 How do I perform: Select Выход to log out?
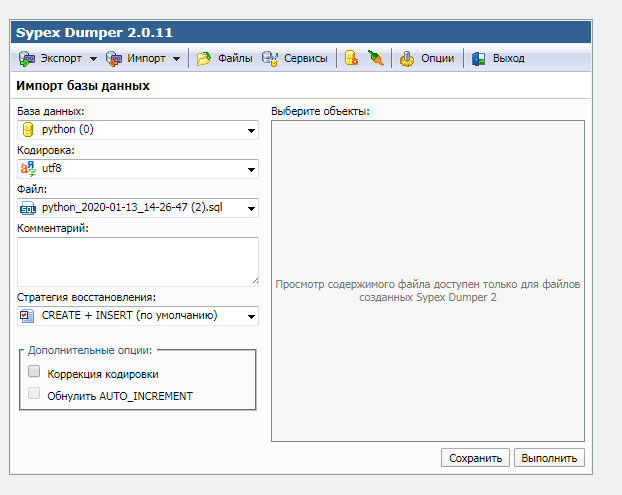pos(509,58)
